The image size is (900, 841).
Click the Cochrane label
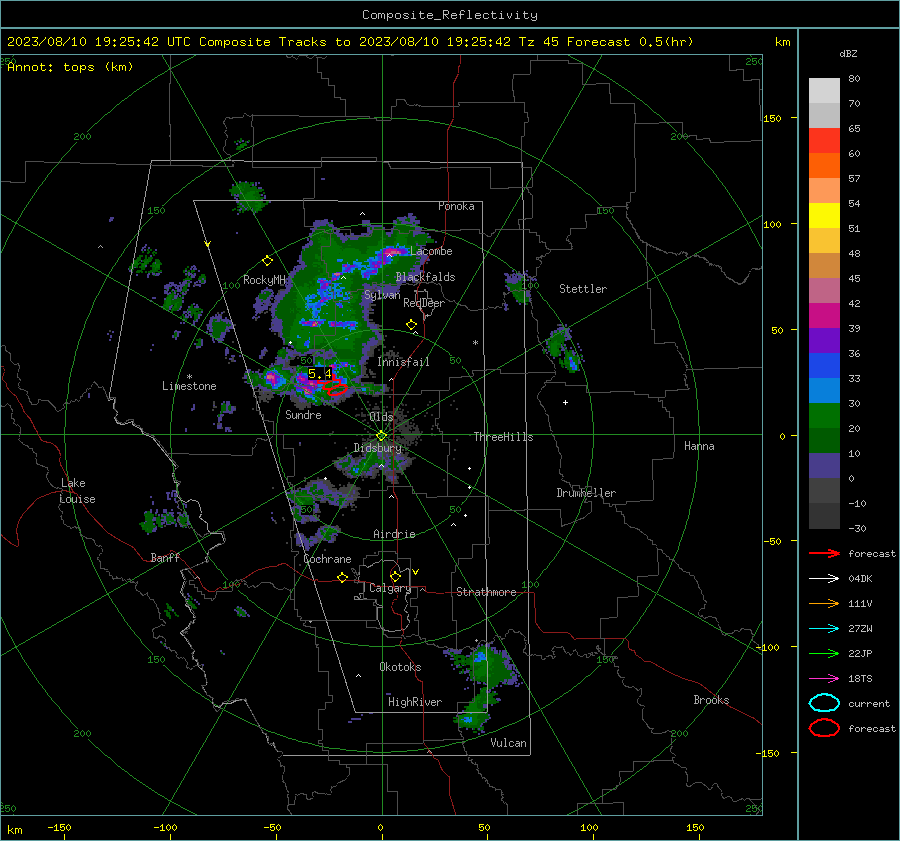327,559
